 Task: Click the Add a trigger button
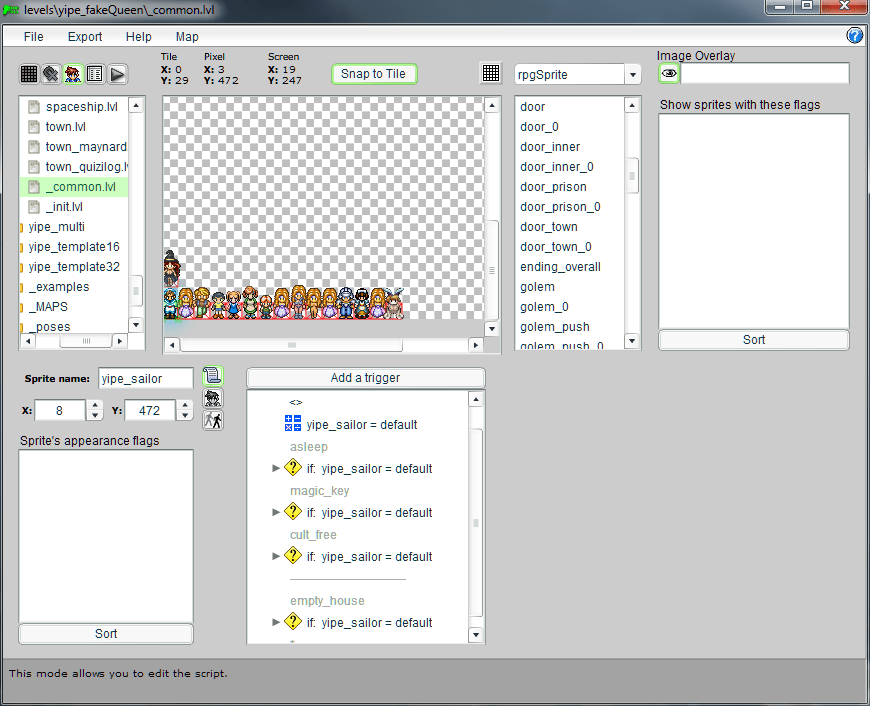pyautogui.click(x=365, y=378)
